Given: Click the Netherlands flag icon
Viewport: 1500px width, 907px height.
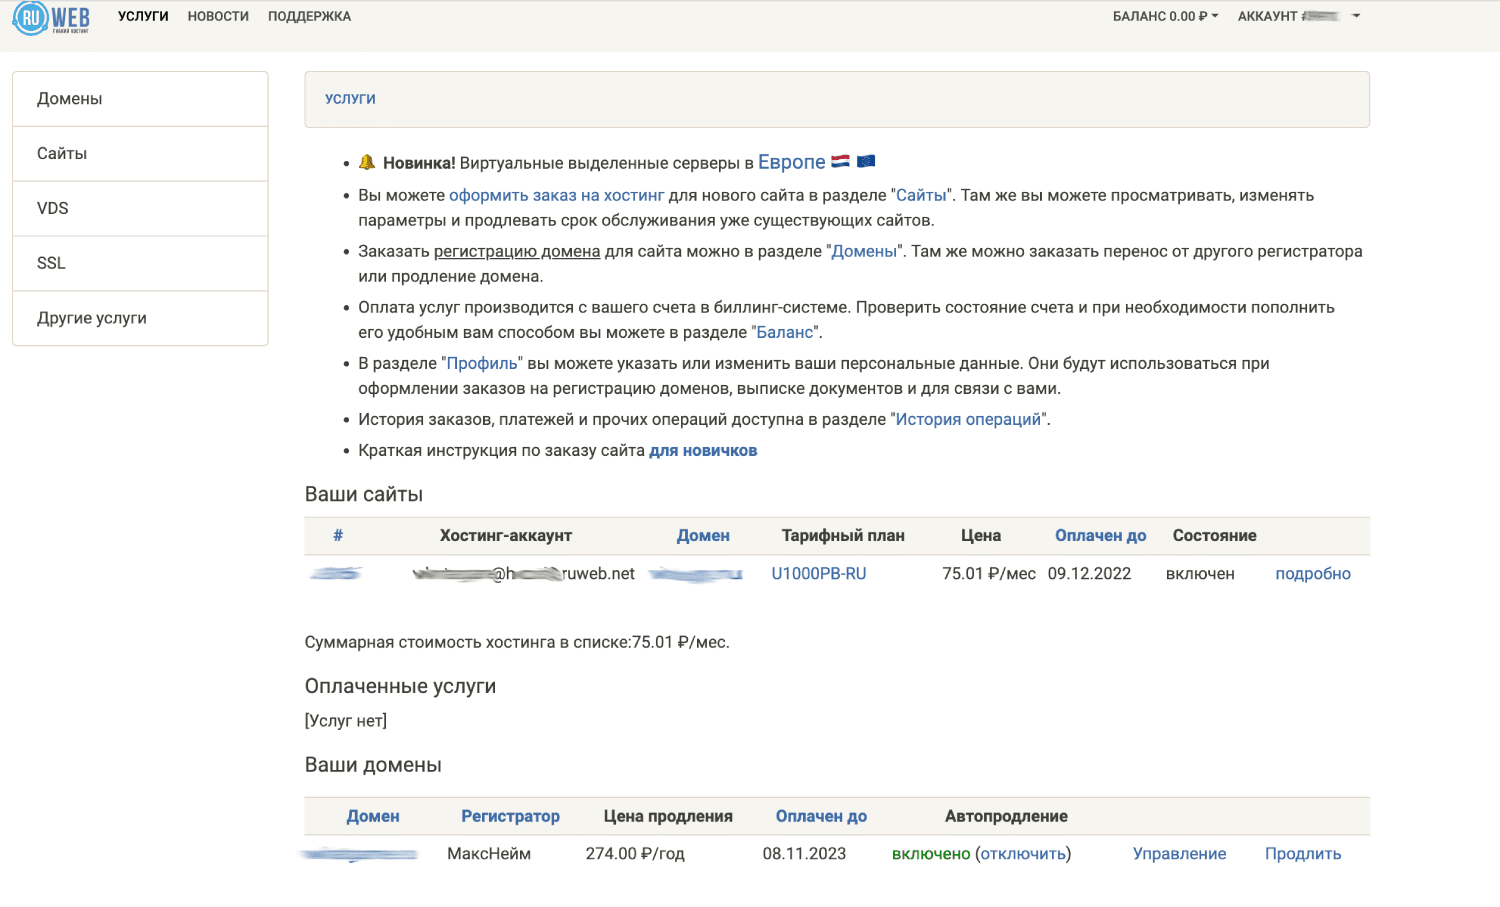Looking at the screenshot, I should pos(840,161).
